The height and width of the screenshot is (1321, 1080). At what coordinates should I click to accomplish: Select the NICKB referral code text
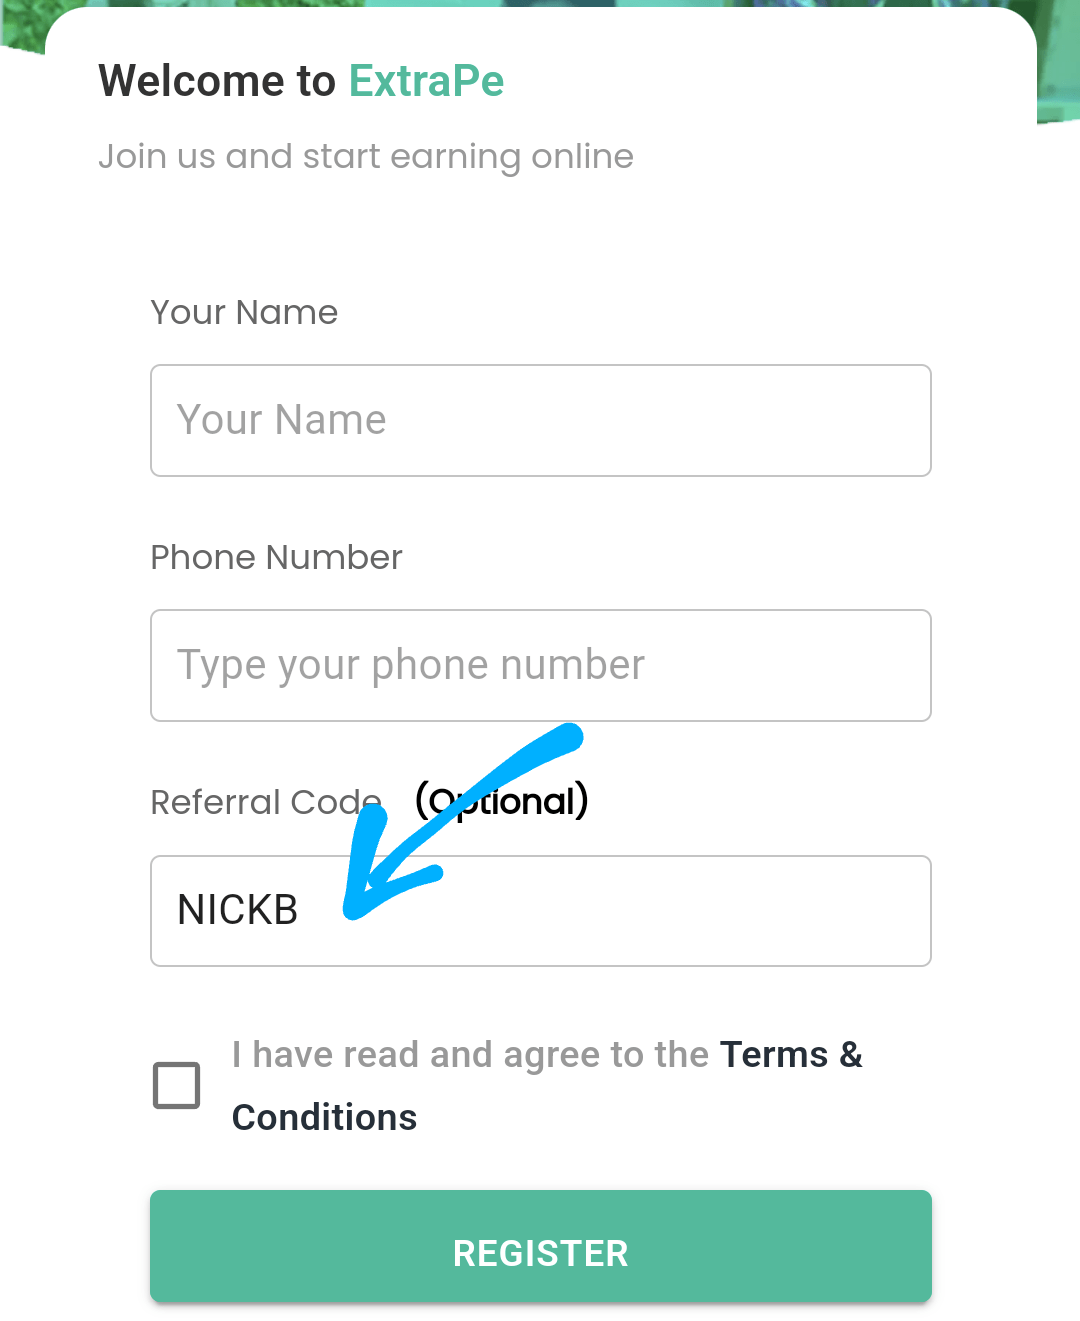(238, 910)
